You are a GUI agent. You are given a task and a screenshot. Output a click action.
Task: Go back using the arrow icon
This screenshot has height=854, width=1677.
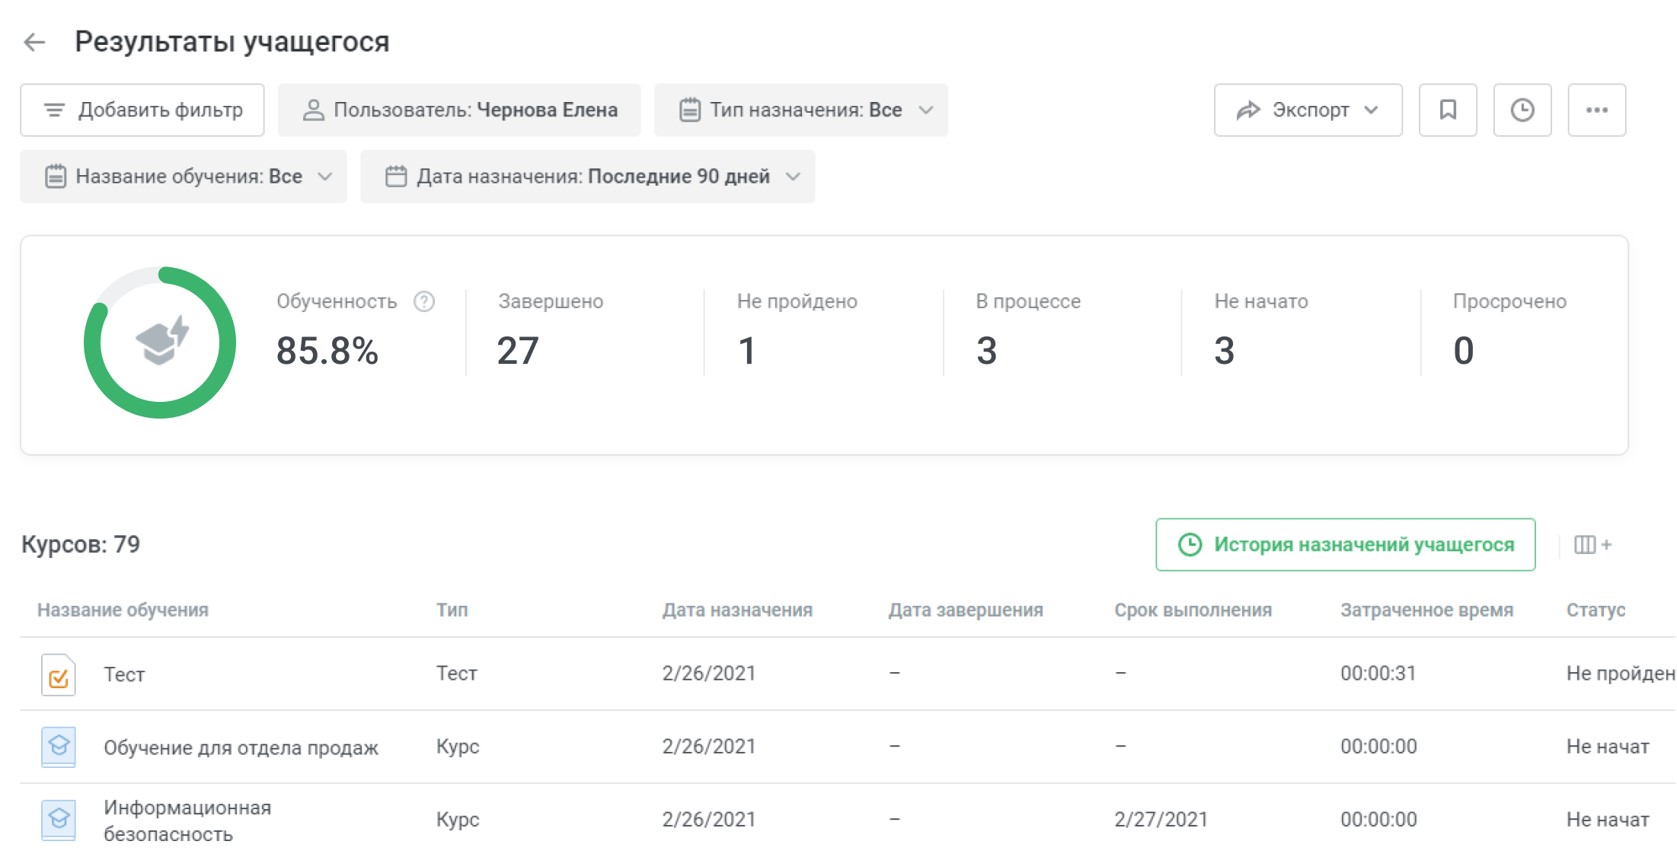coord(34,42)
